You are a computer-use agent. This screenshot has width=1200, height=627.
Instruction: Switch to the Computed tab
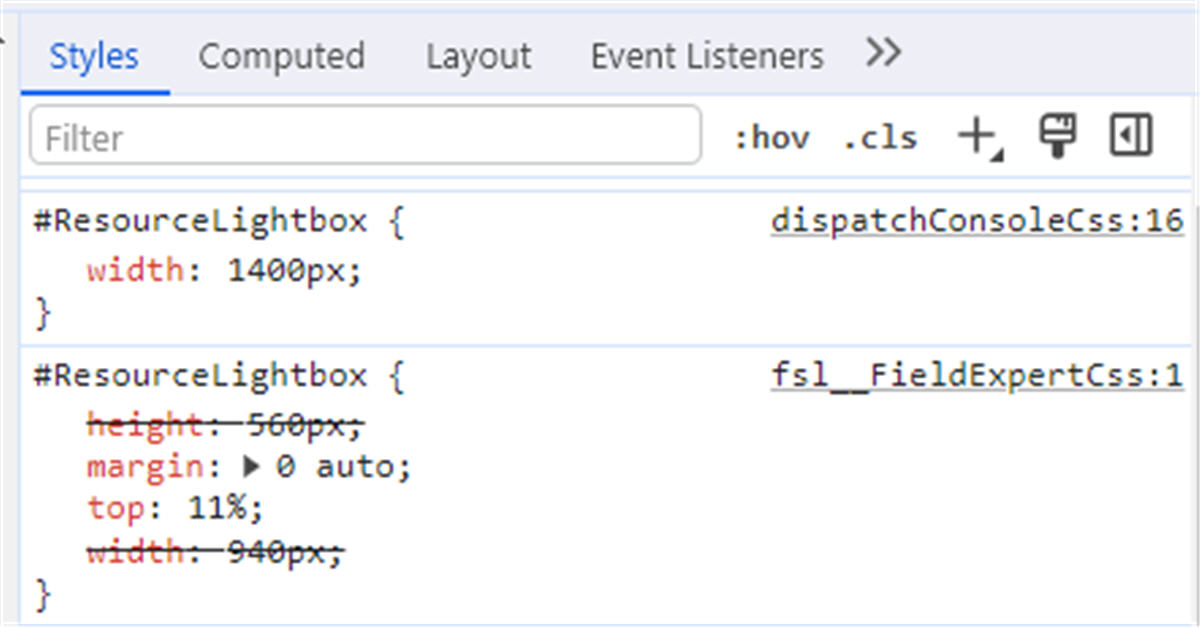click(x=282, y=56)
